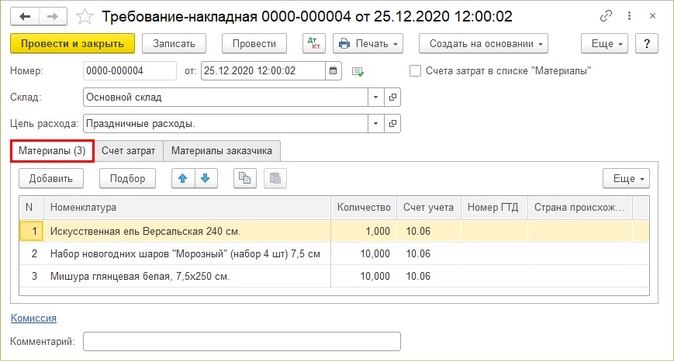The image size is (674, 361).
Task: Open the Комиссия link
Action: (x=34, y=318)
